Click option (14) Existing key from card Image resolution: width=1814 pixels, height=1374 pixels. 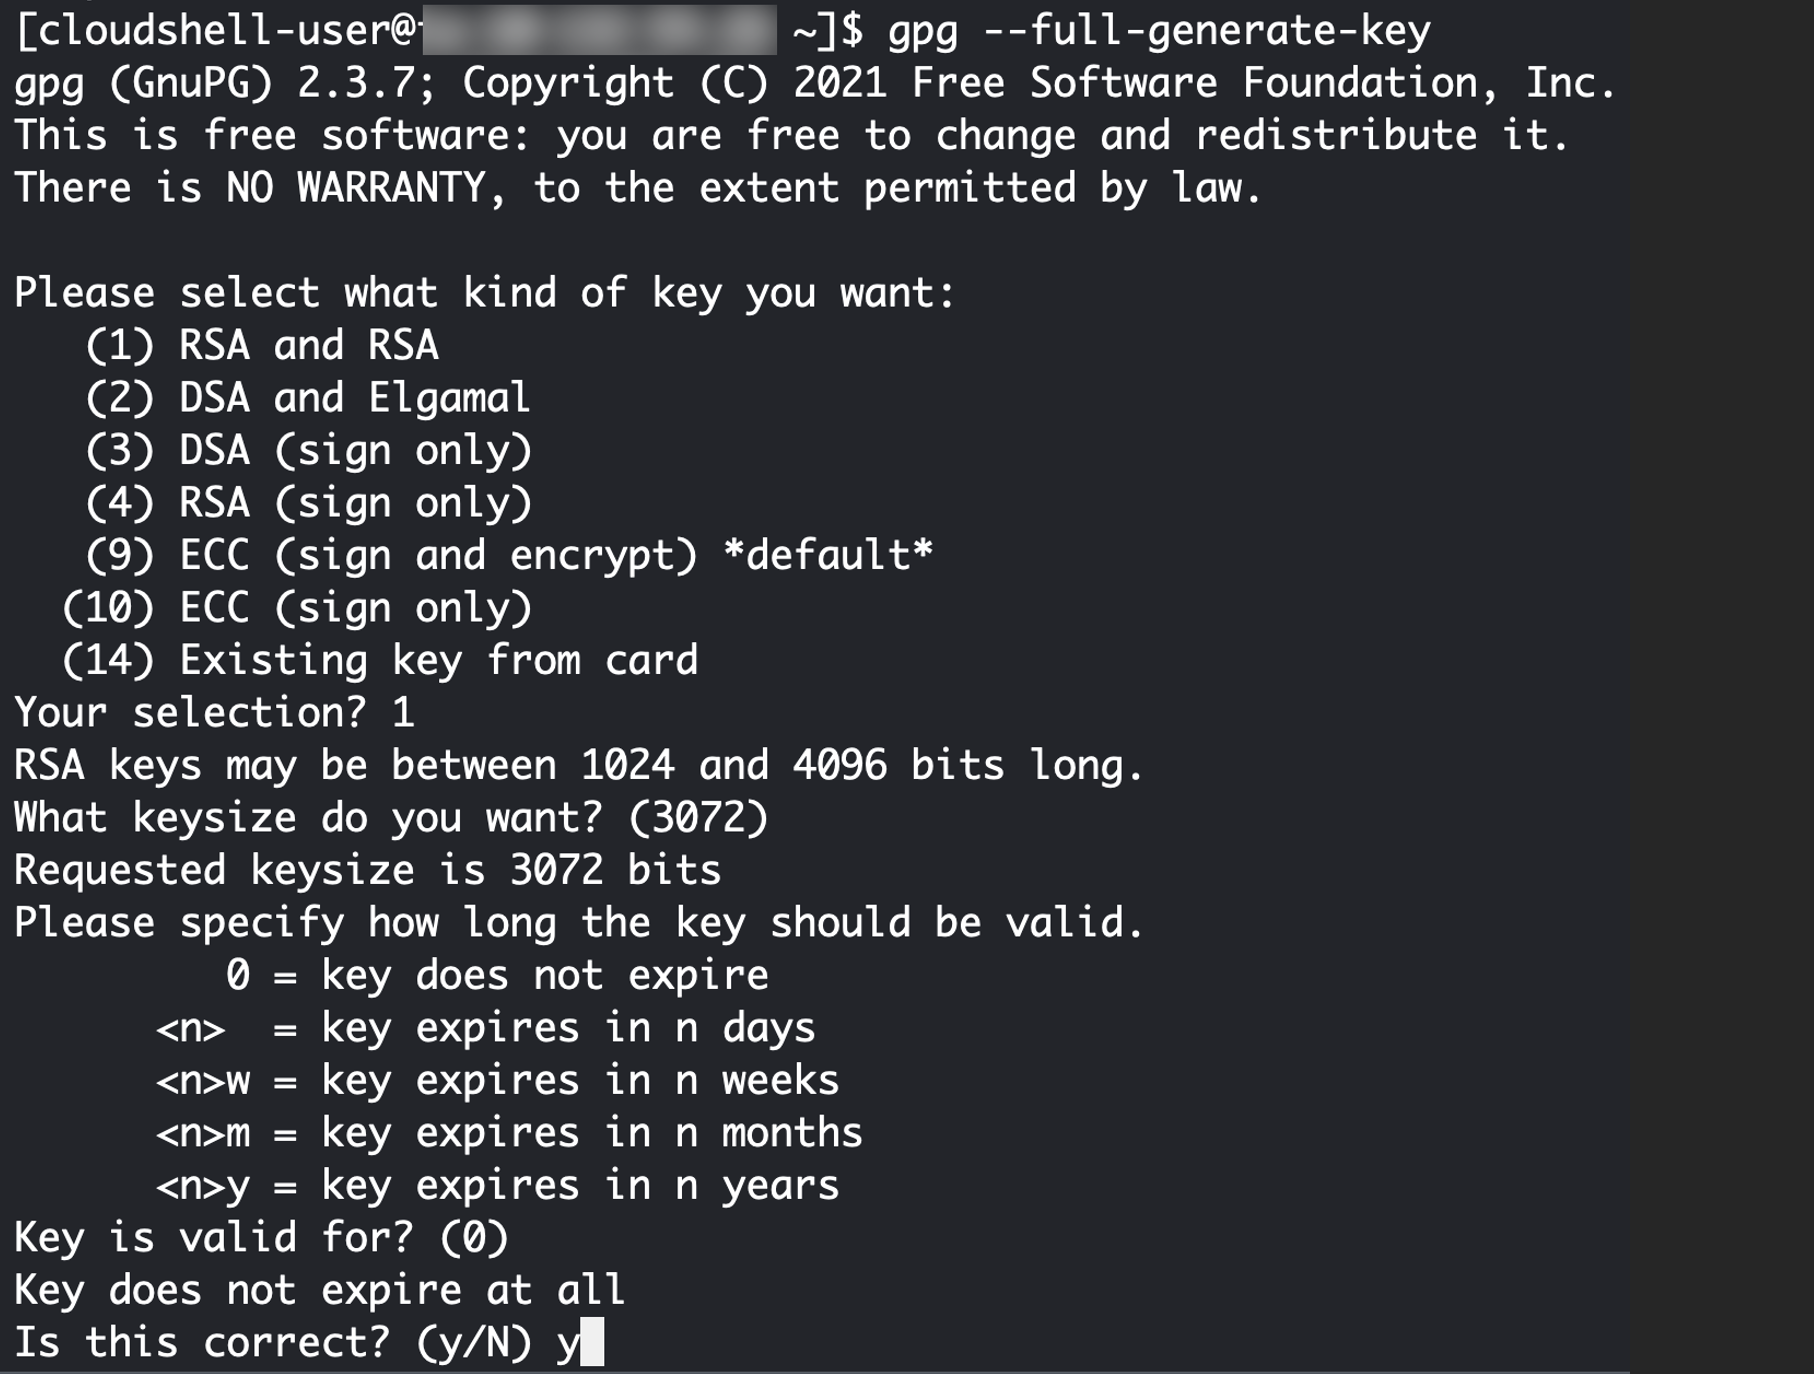pyautogui.click(x=380, y=661)
